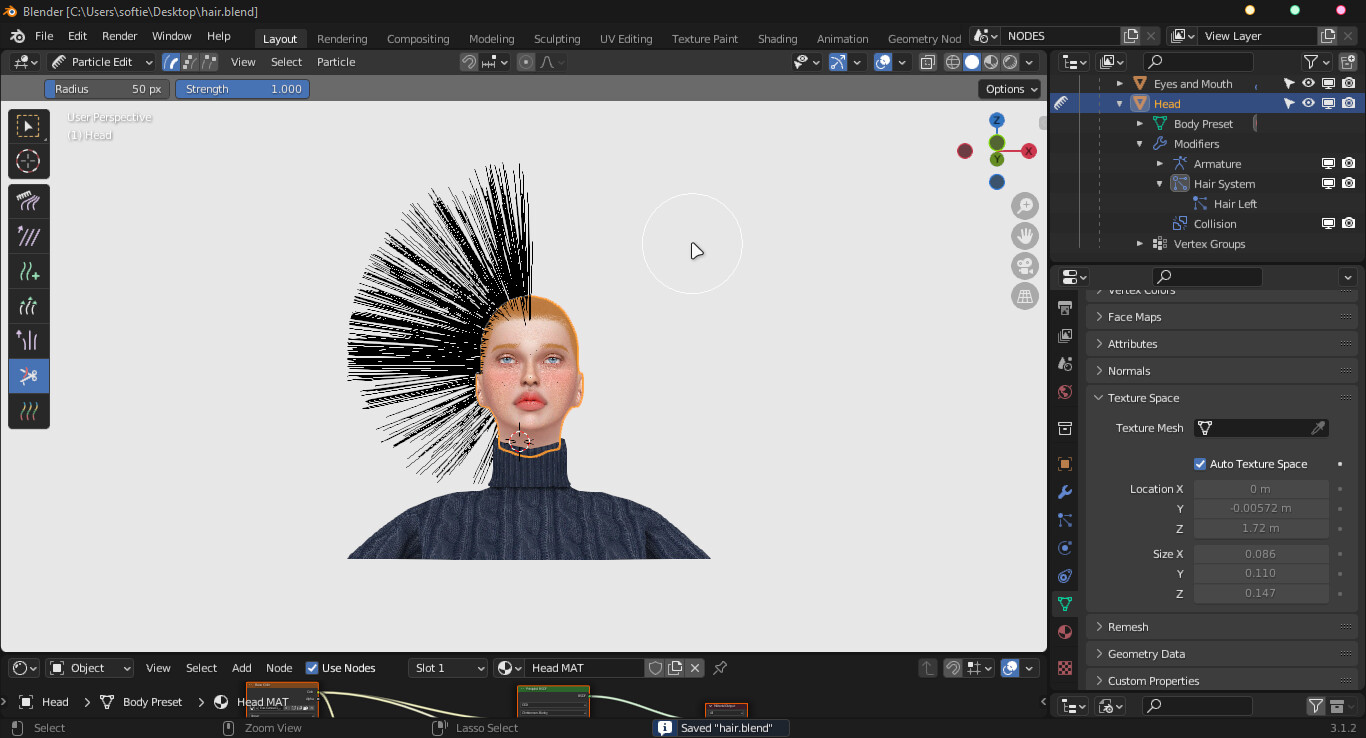Click the brush Strength slider
Viewport: 1366px width, 738px height.
(x=243, y=89)
